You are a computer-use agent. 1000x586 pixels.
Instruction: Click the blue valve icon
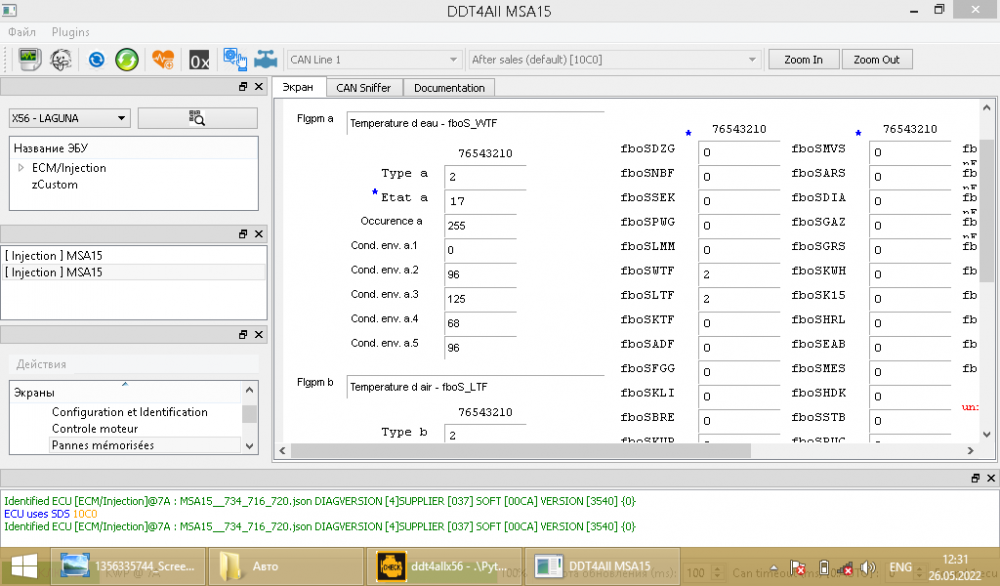[266, 59]
